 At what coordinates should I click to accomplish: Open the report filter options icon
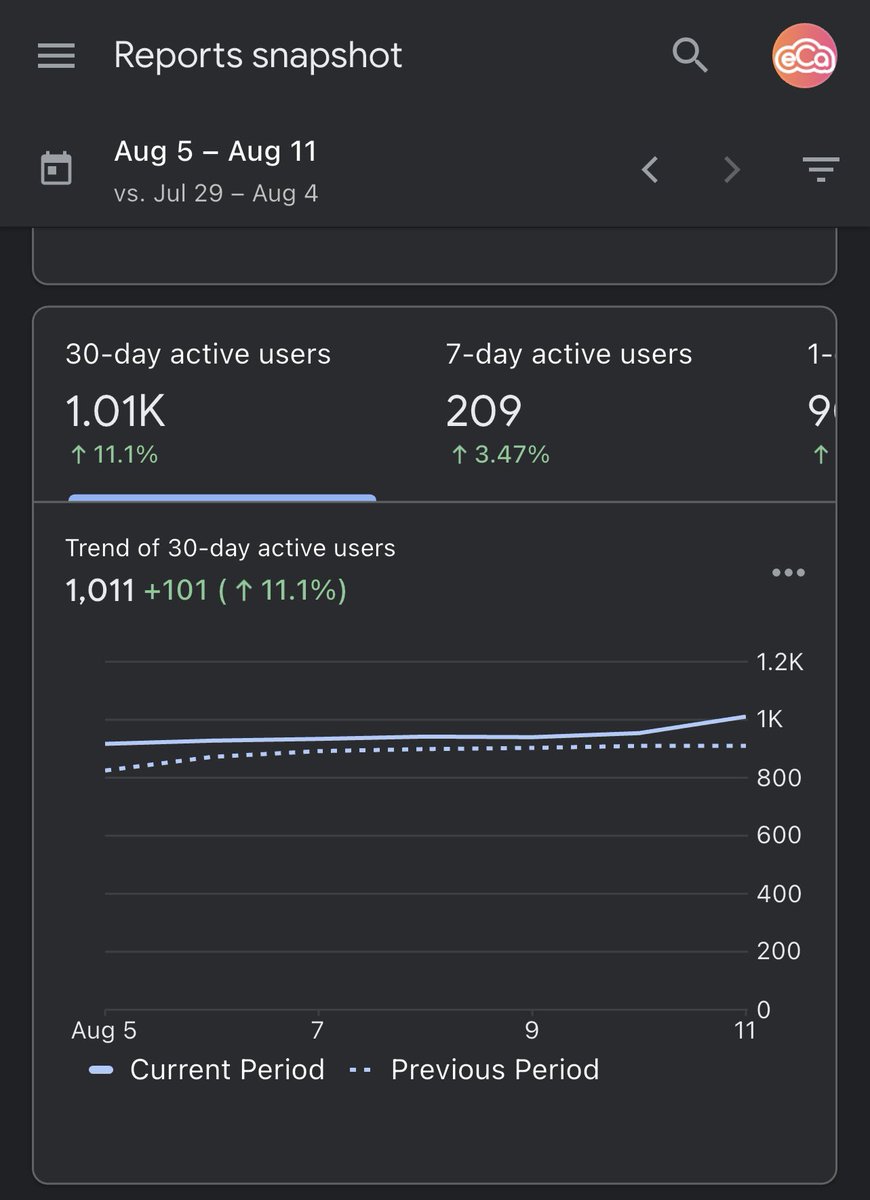(x=820, y=168)
